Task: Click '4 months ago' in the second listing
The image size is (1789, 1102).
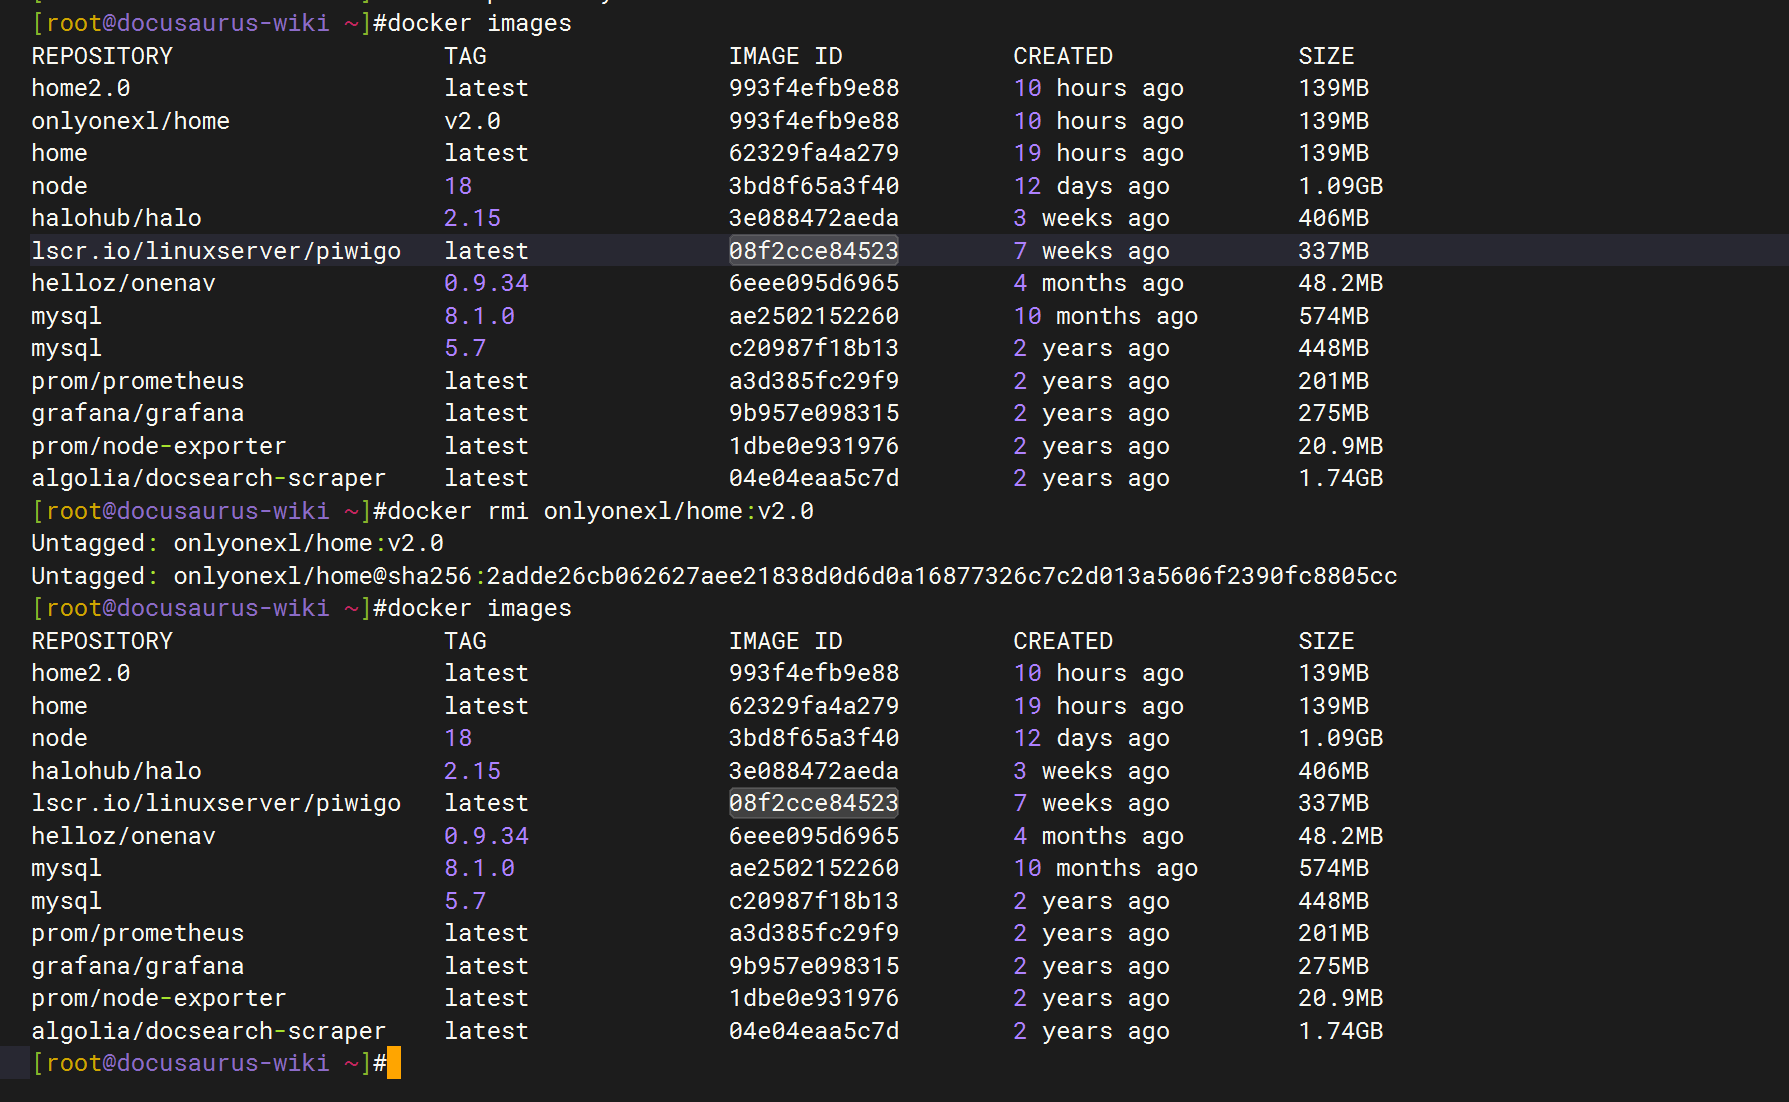Action: [1099, 836]
